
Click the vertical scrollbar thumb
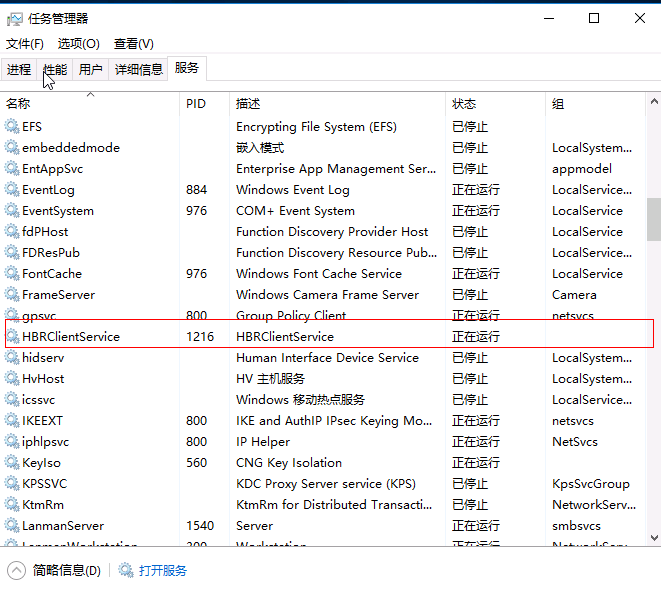click(x=654, y=220)
